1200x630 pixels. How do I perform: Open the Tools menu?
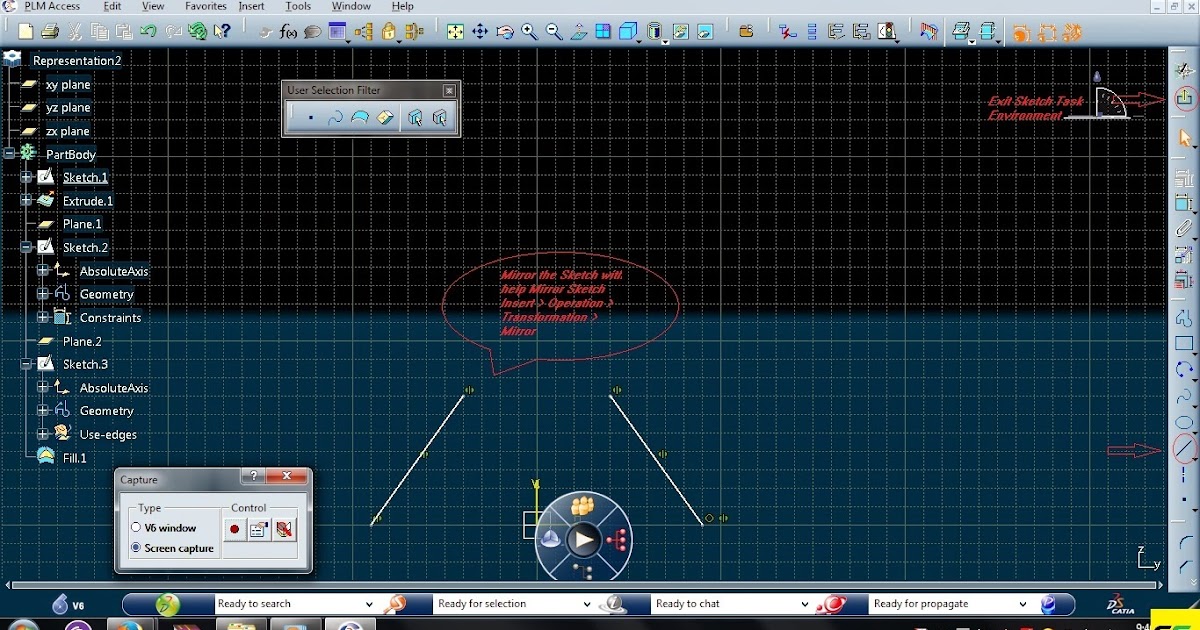click(x=297, y=6)
